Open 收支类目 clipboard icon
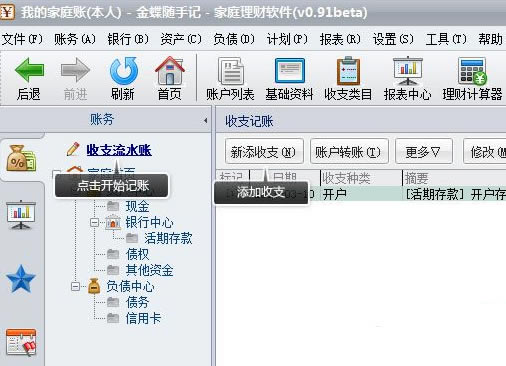Viewport: 506px width, 366px height. pos(348,71)
